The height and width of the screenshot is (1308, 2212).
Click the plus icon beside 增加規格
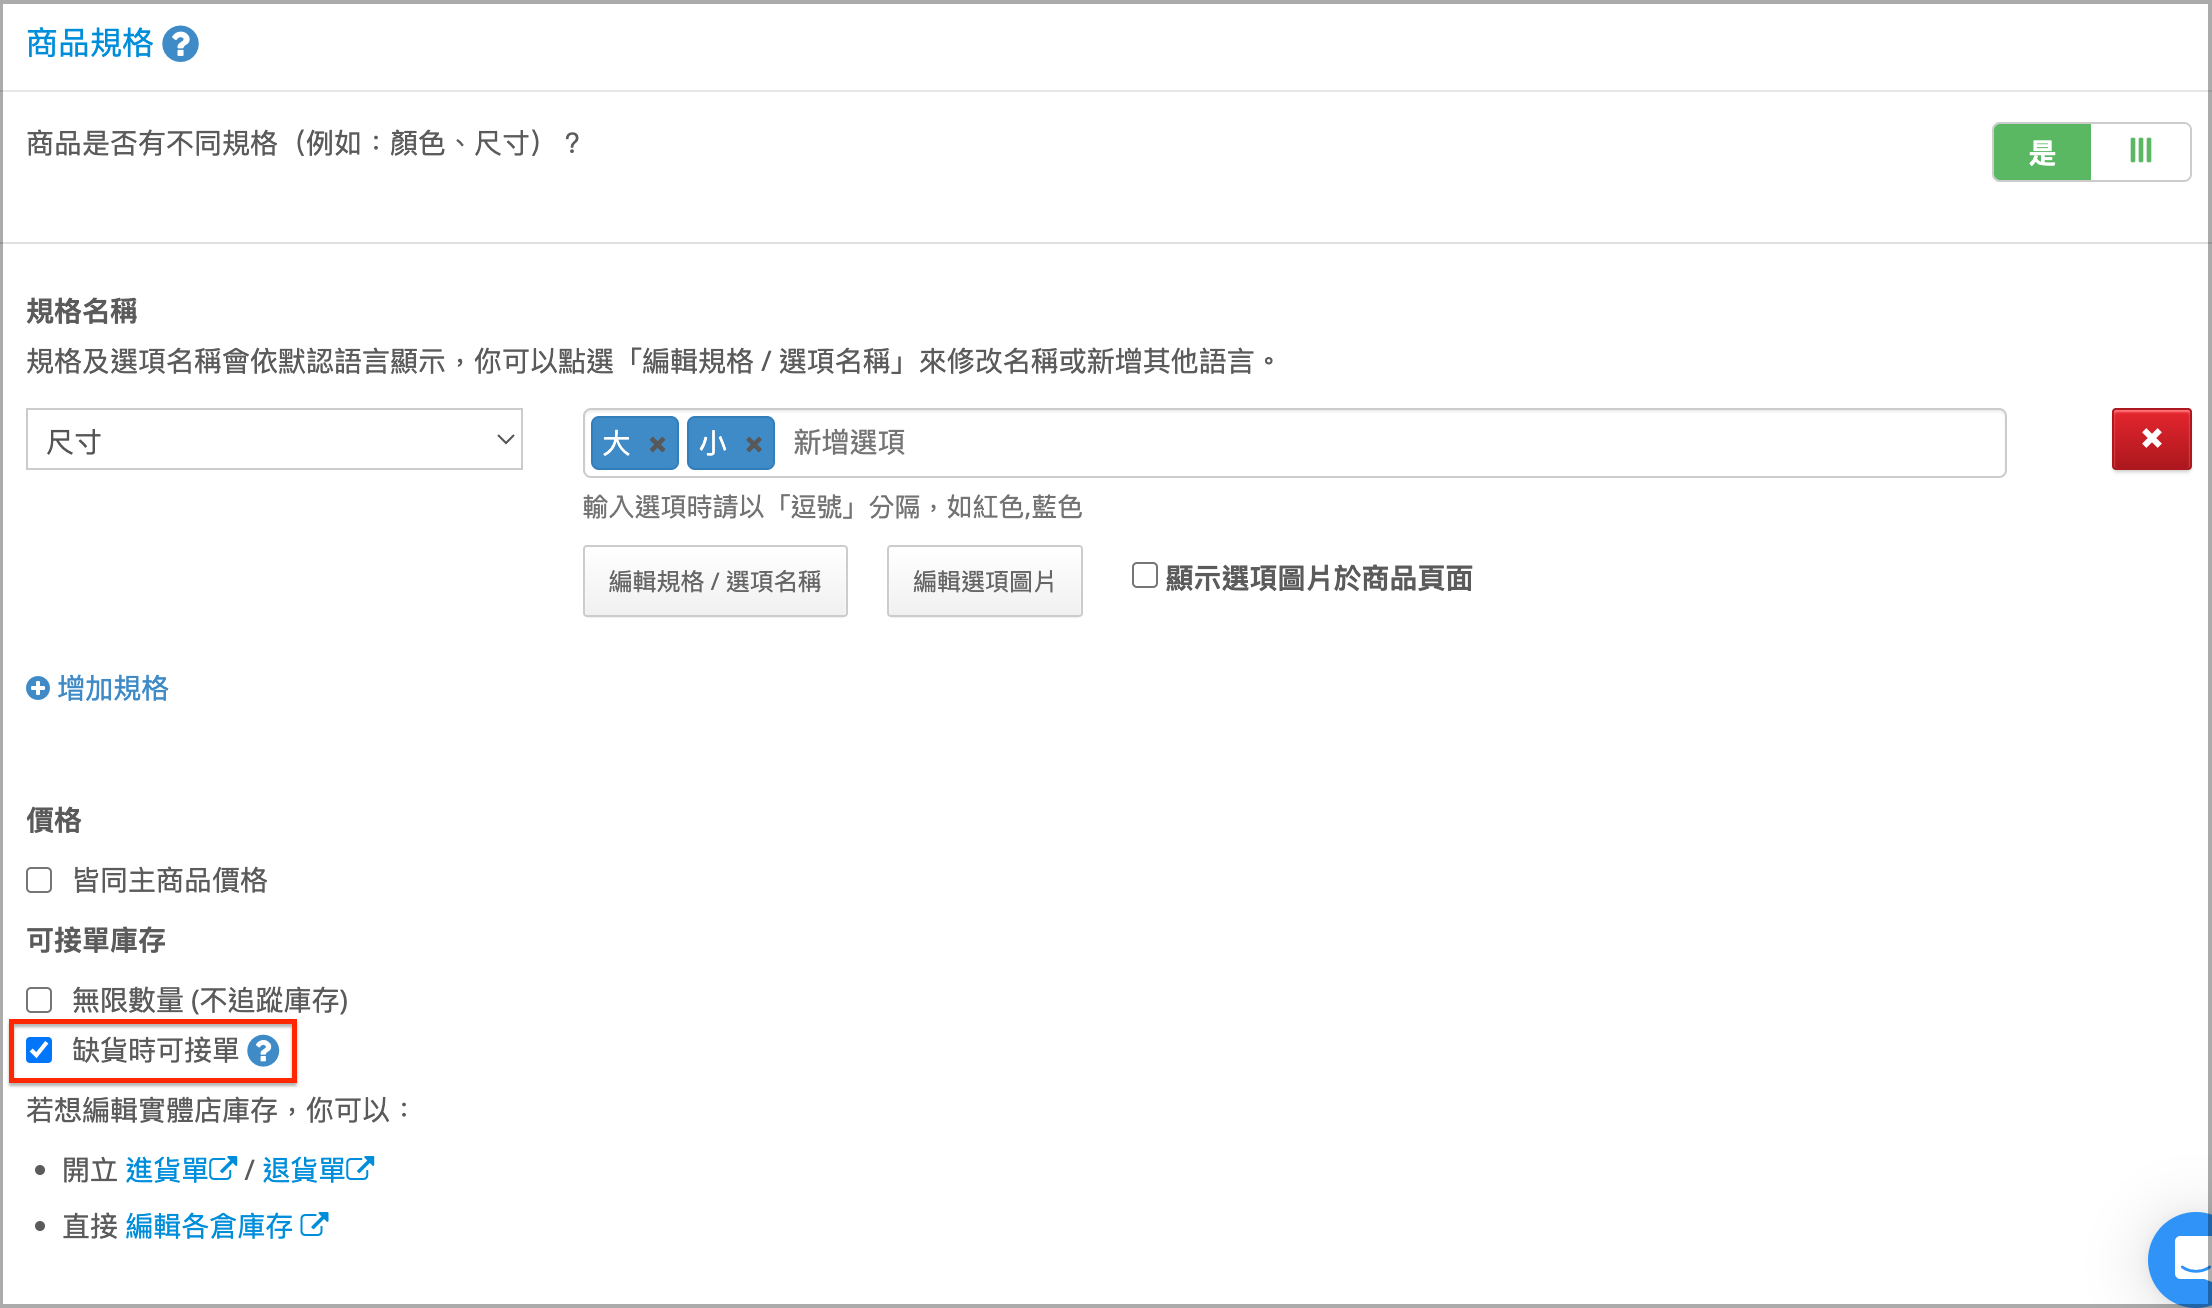tap(38, 689)
